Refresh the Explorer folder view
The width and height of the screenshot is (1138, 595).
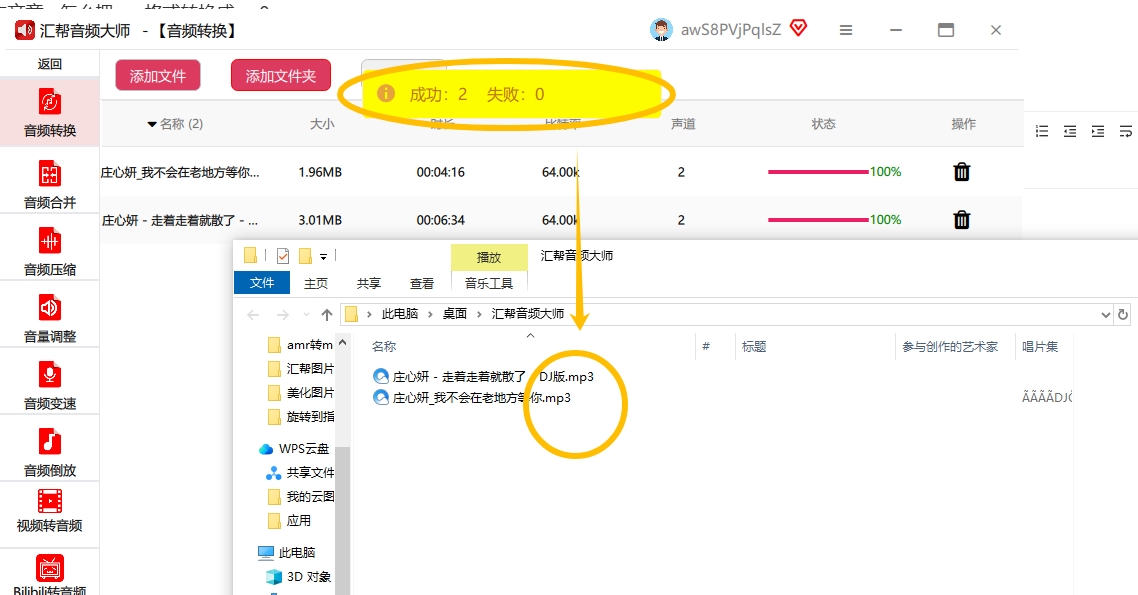(1123, 315)
